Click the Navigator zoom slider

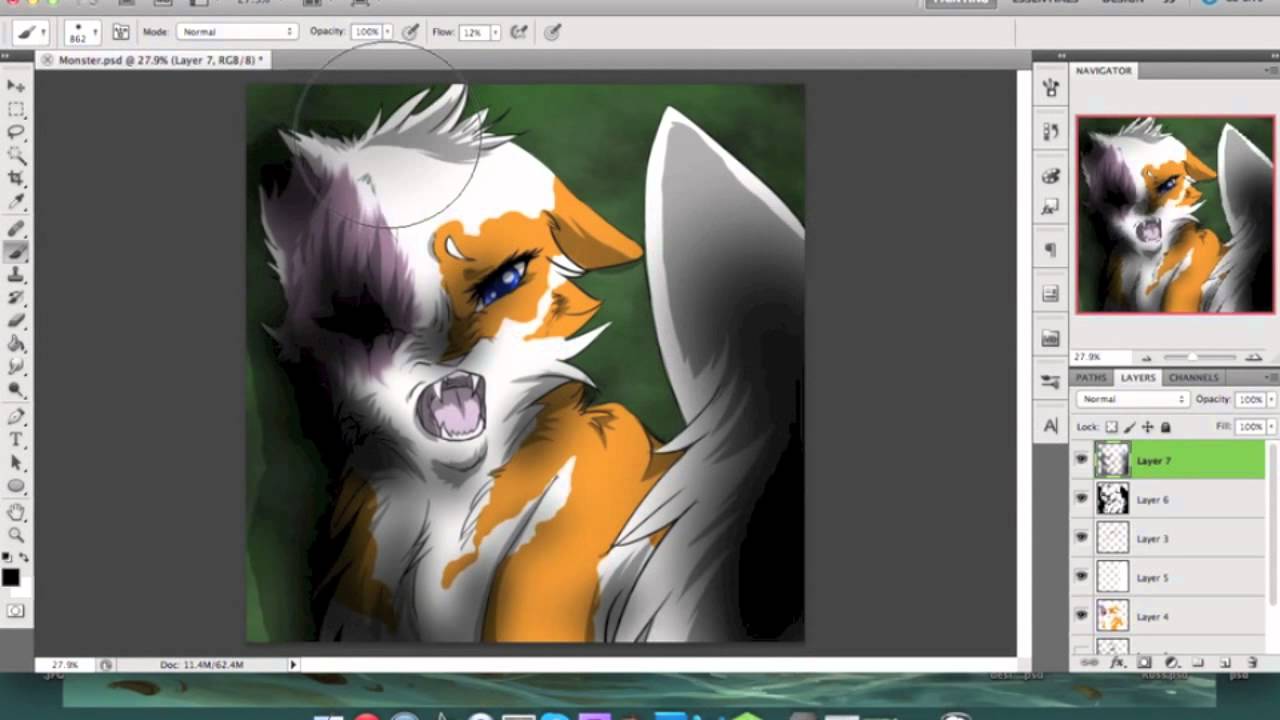click(x=1199, y=357)
